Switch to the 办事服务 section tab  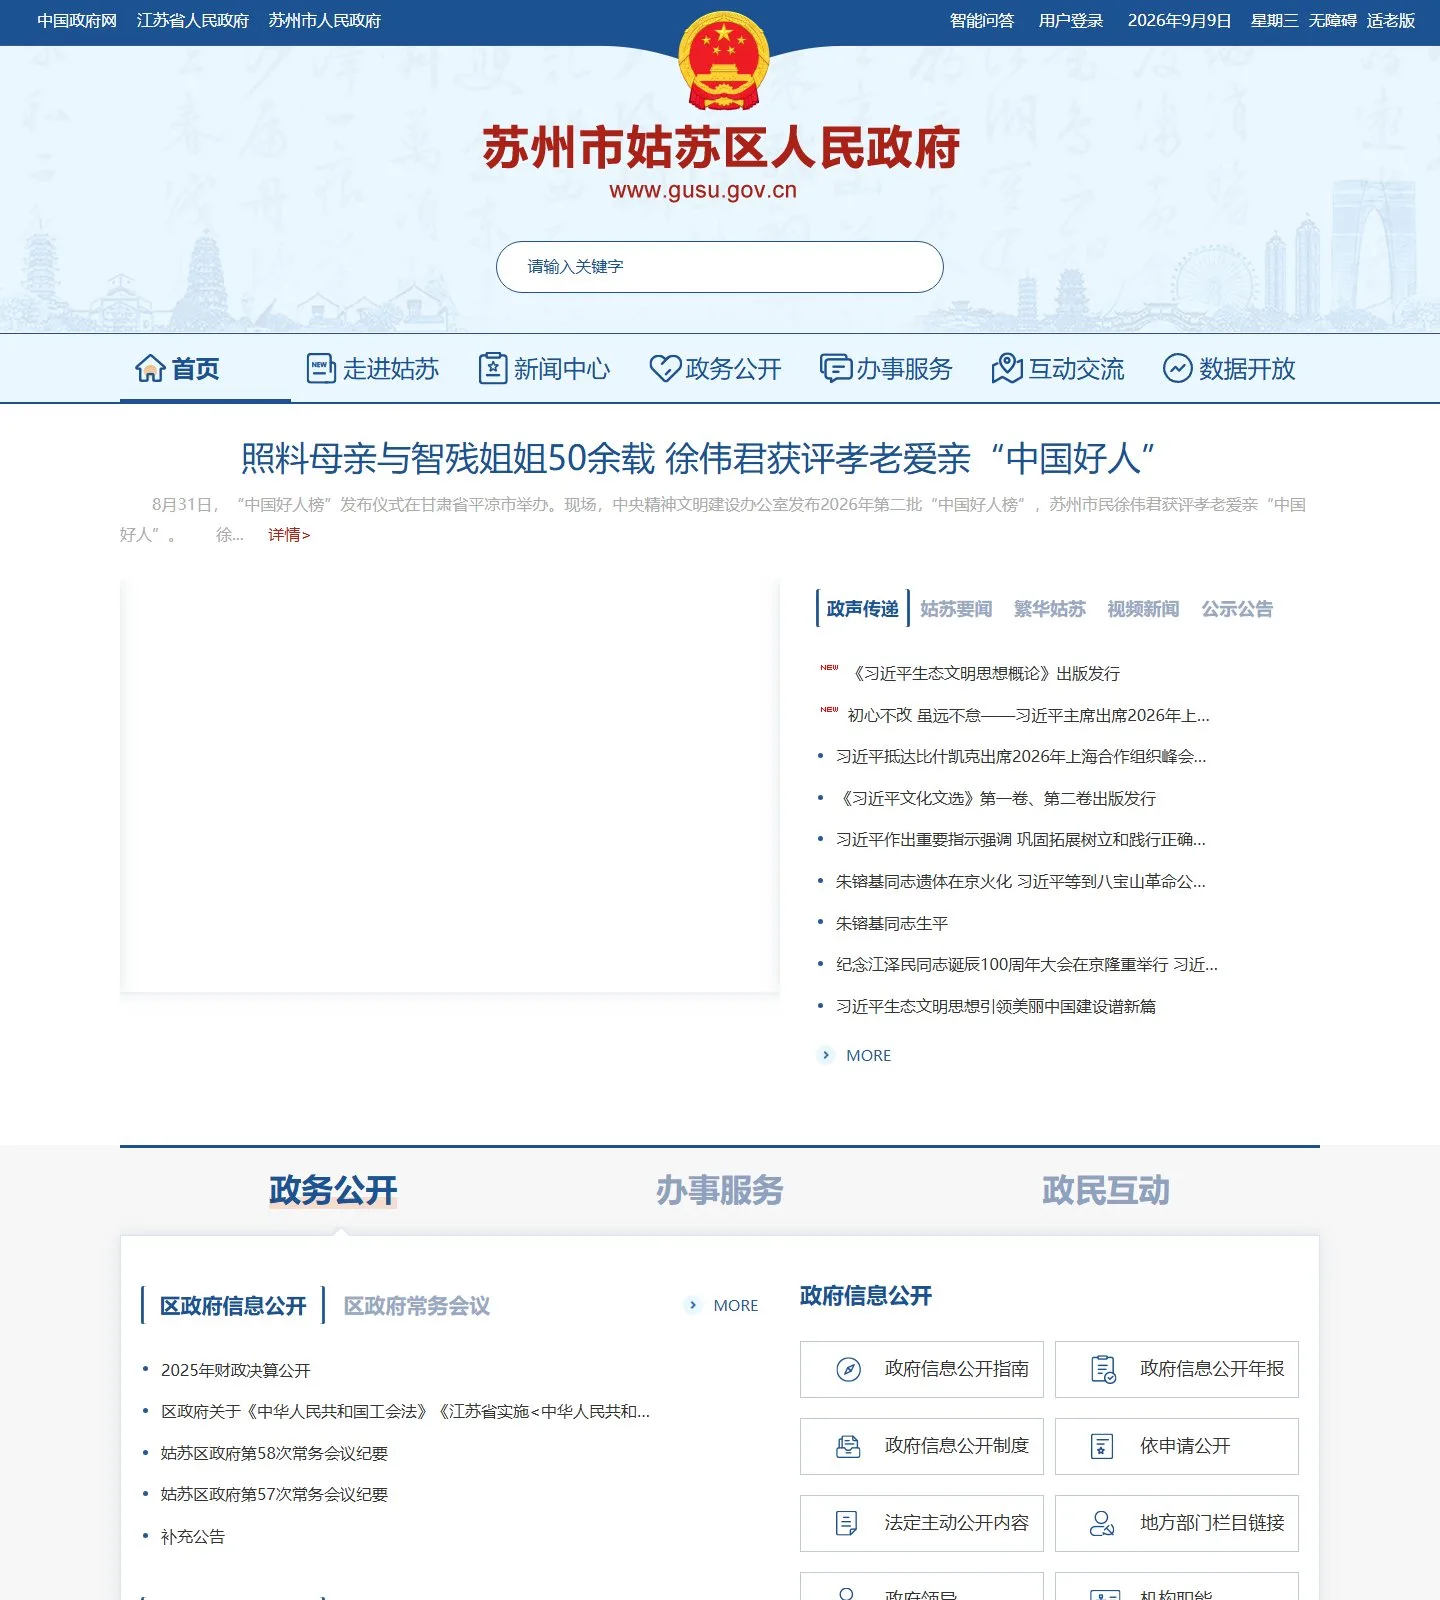pyautogui.click(x=720, y=1190)
